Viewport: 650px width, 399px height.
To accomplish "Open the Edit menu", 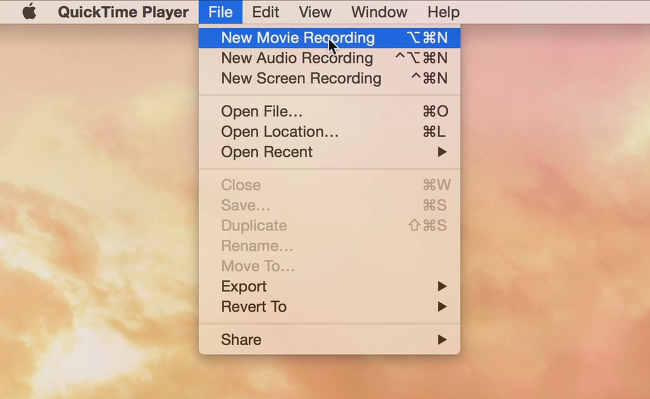I will click(x=265, y=12).
